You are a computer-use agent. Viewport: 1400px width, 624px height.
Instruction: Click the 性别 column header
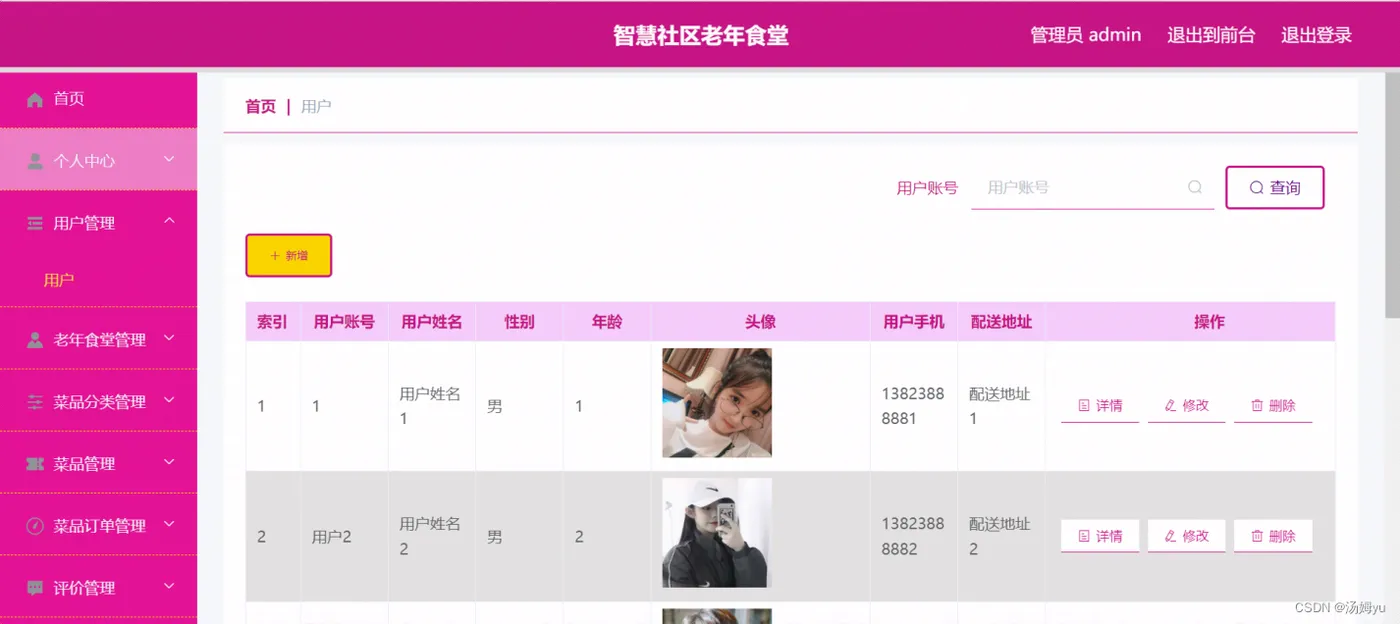pos(519,322)
